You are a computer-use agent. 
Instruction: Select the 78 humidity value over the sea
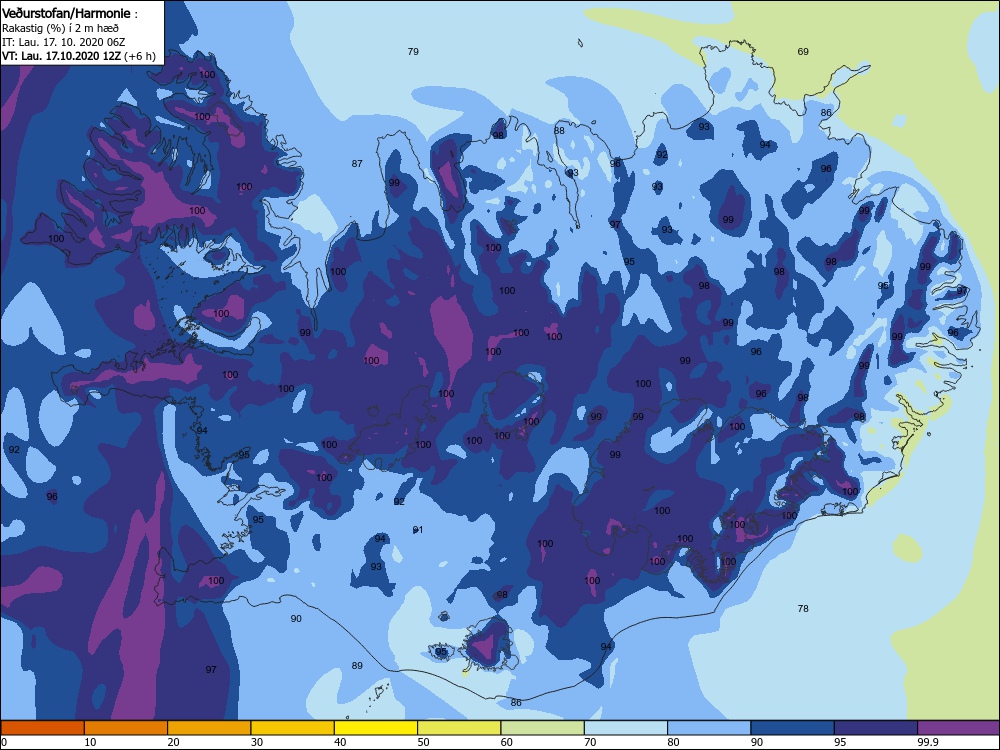(x=803, y=608)
